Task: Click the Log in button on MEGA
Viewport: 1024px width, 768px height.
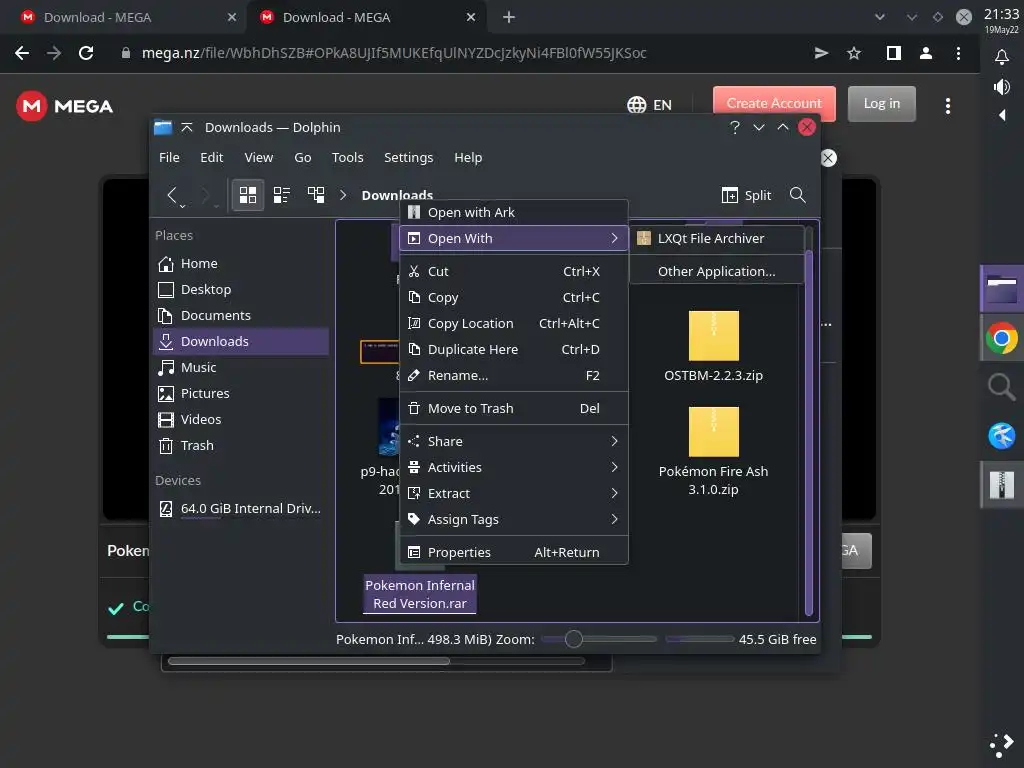Action: click(x=882, y=103)
